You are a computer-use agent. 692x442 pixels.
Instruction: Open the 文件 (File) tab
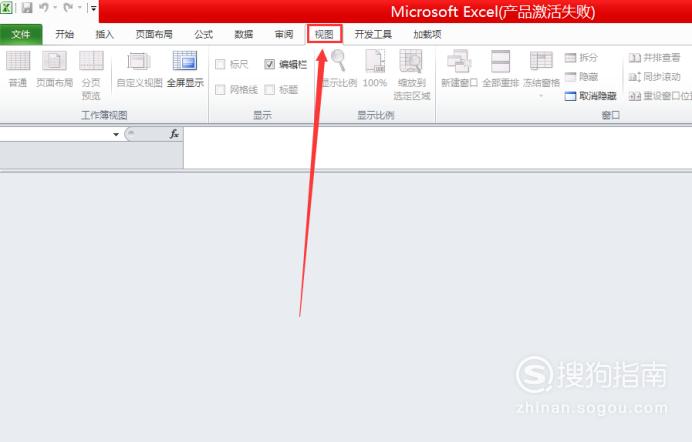21,34
